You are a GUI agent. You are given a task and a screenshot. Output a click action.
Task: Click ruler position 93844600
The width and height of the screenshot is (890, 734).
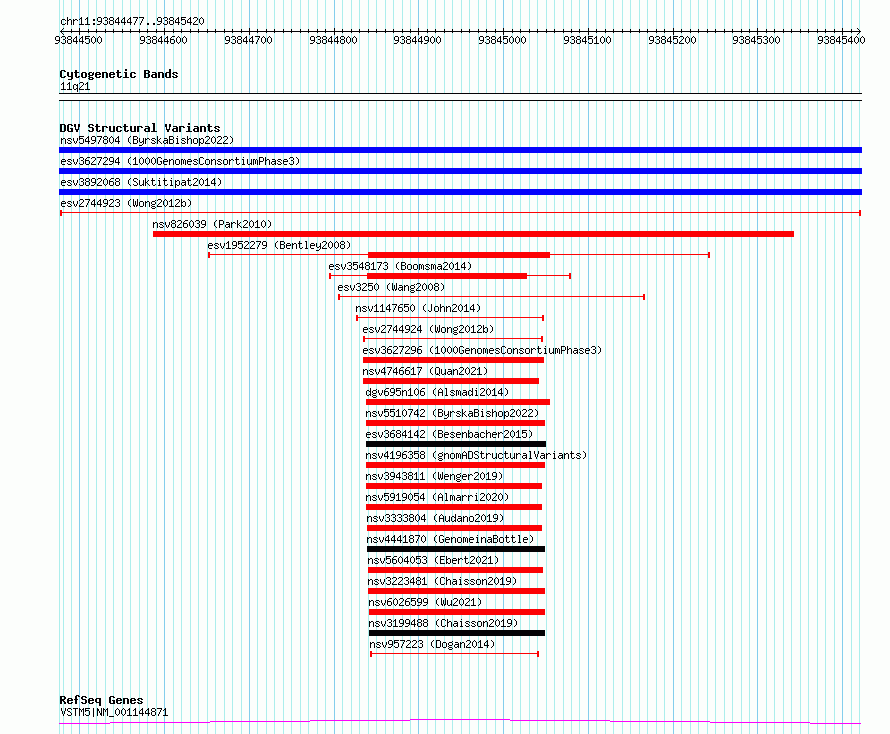163,40
